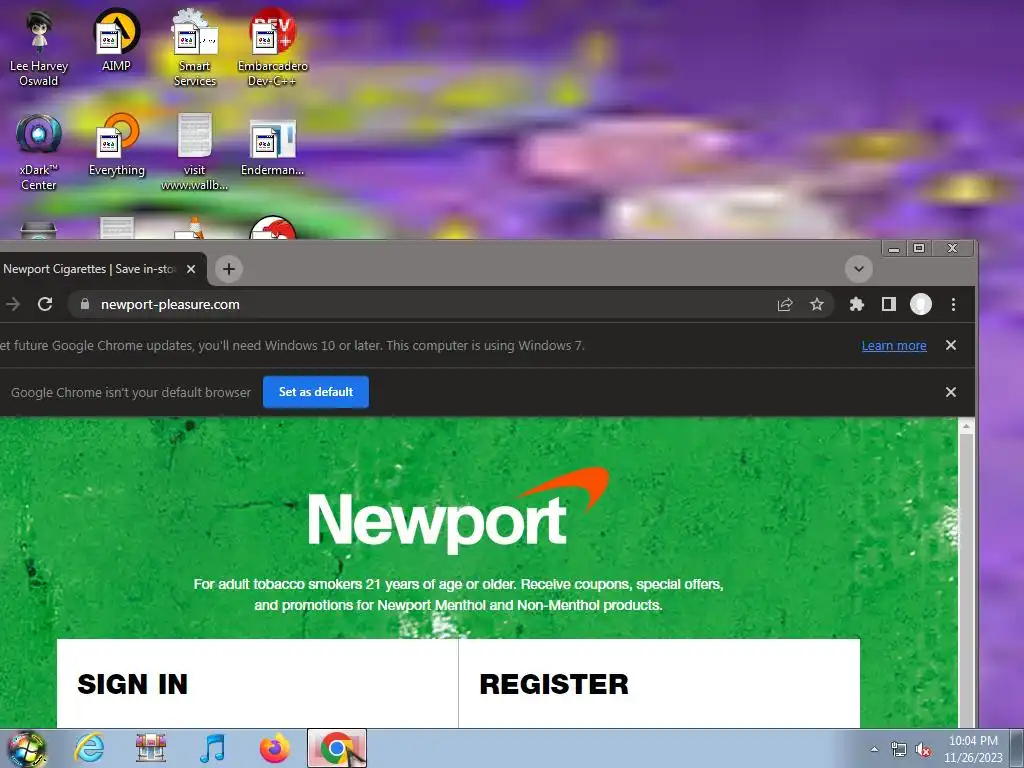1024x768 pixels.
Task: Select the AIMP desktop shortcut
Action: point(116,40)
